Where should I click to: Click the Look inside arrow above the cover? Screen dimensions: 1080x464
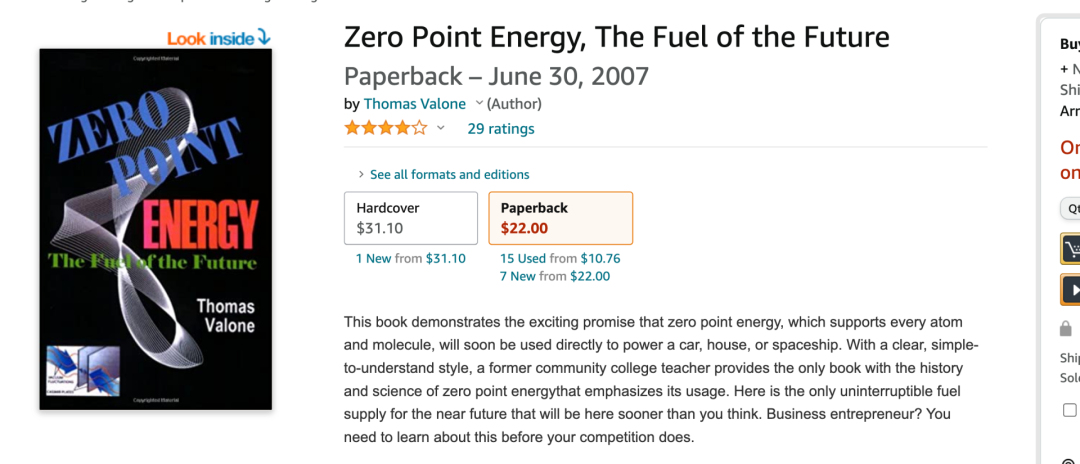click(x=264, y=38)
